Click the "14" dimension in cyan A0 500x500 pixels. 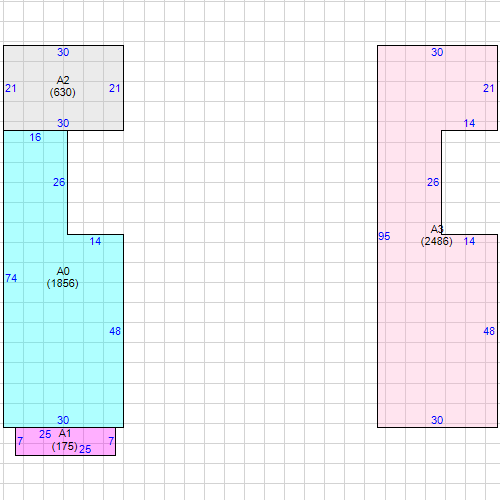tap(95, 241)
